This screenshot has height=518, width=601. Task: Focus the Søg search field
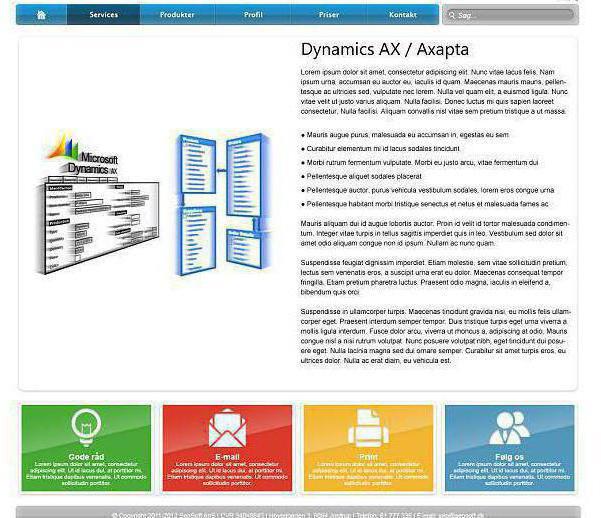(511, 15)
